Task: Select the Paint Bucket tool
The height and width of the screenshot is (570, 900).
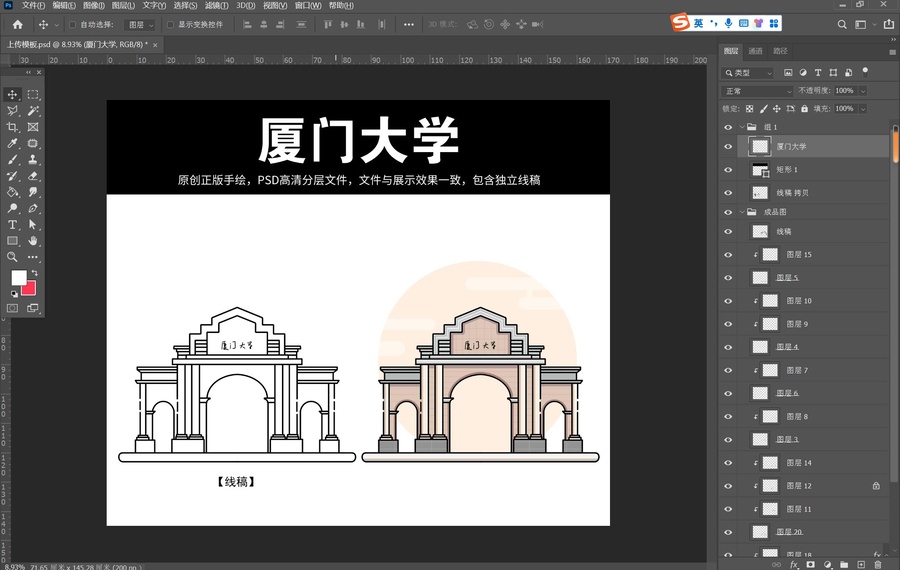Action: pyautogui.click(x=12, y=192)
